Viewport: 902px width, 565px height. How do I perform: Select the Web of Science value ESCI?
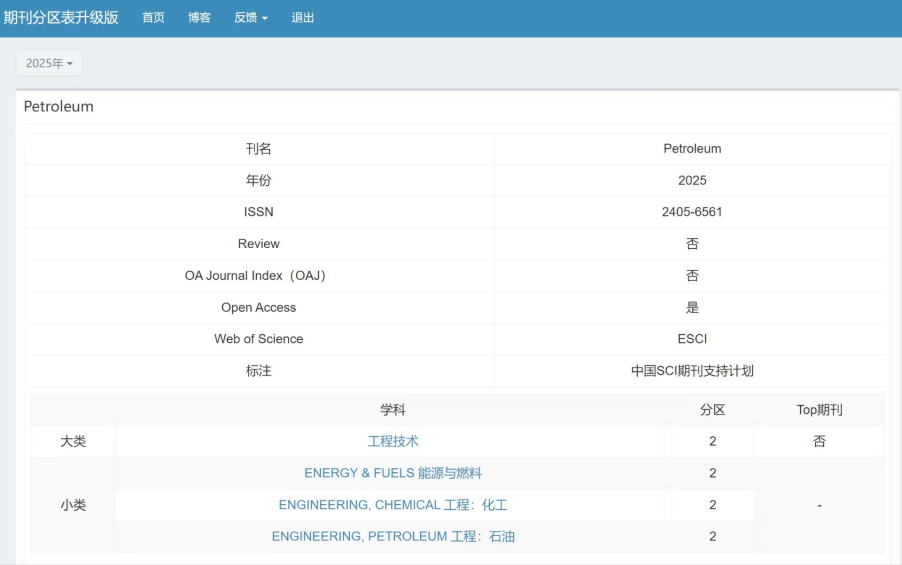tap(692, 339)
